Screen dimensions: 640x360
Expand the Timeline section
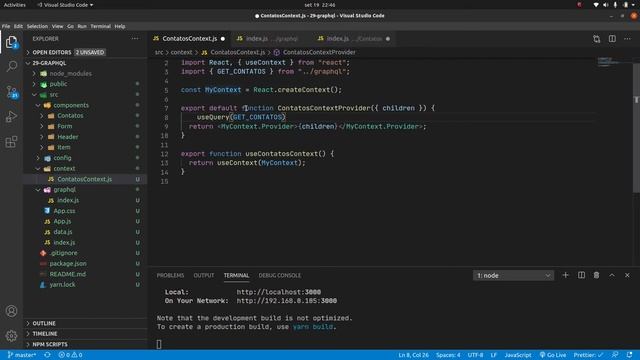tap(86, 333)
